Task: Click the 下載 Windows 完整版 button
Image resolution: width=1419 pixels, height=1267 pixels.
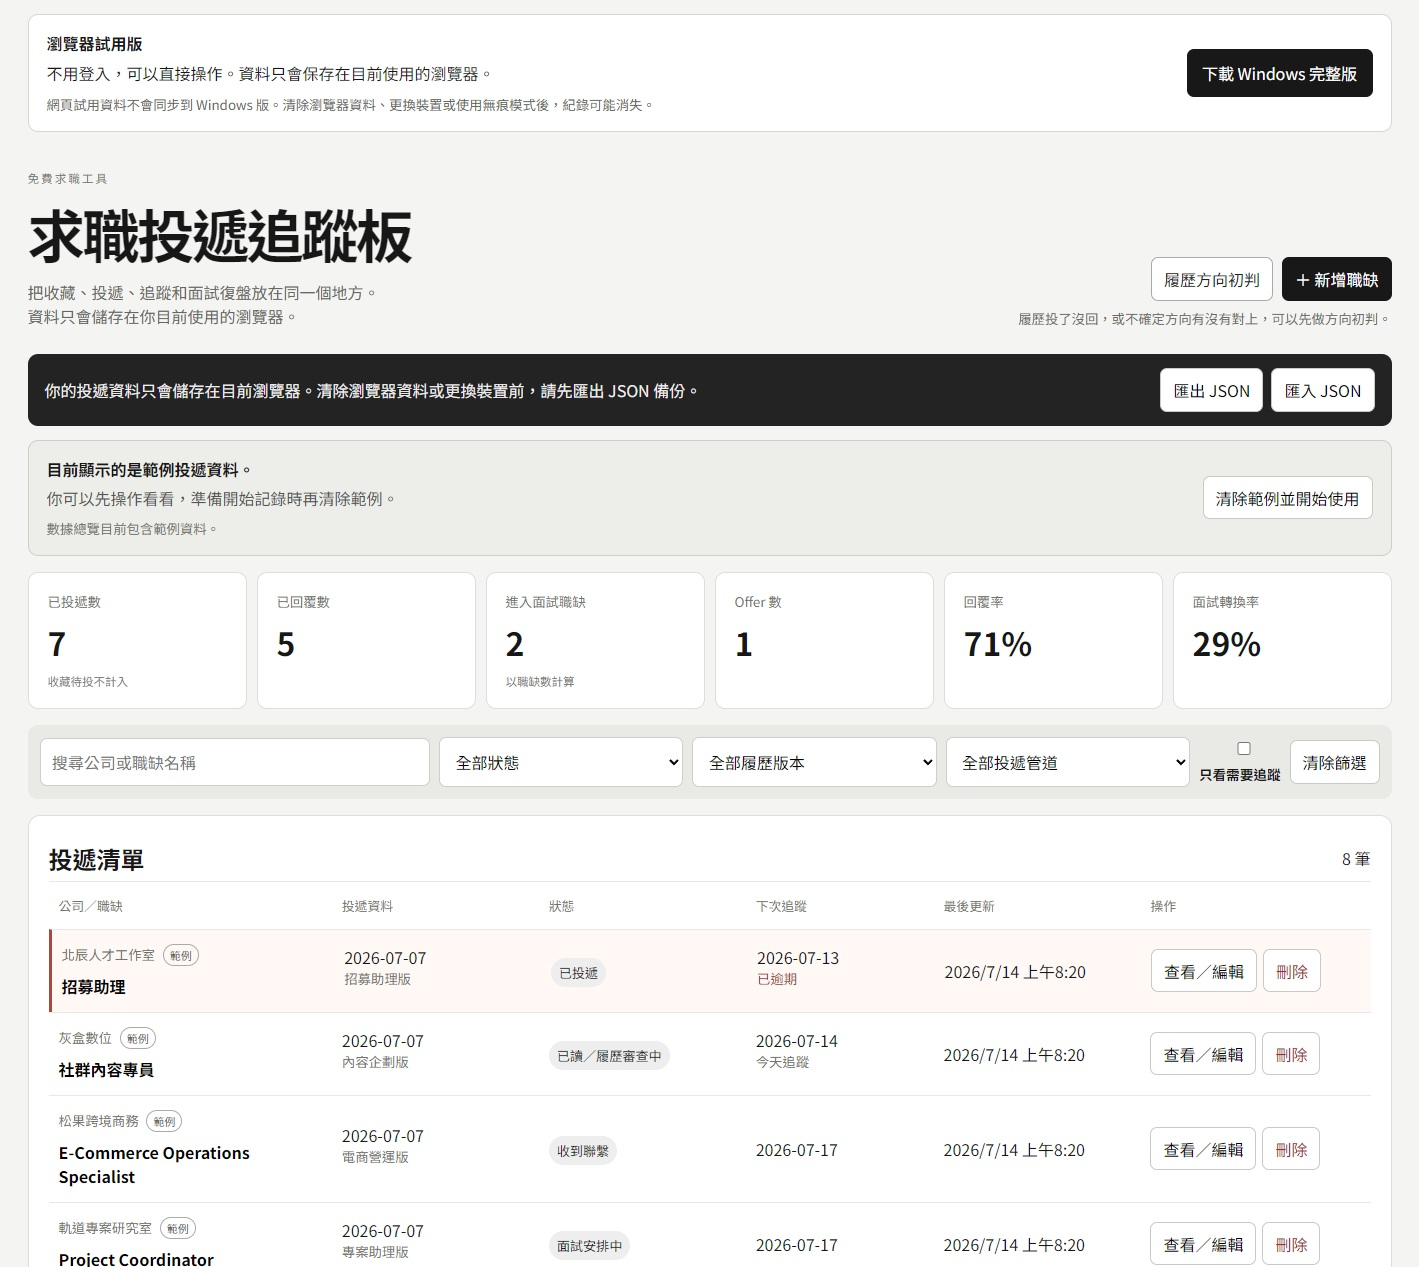Action: tap(1279, 73)
